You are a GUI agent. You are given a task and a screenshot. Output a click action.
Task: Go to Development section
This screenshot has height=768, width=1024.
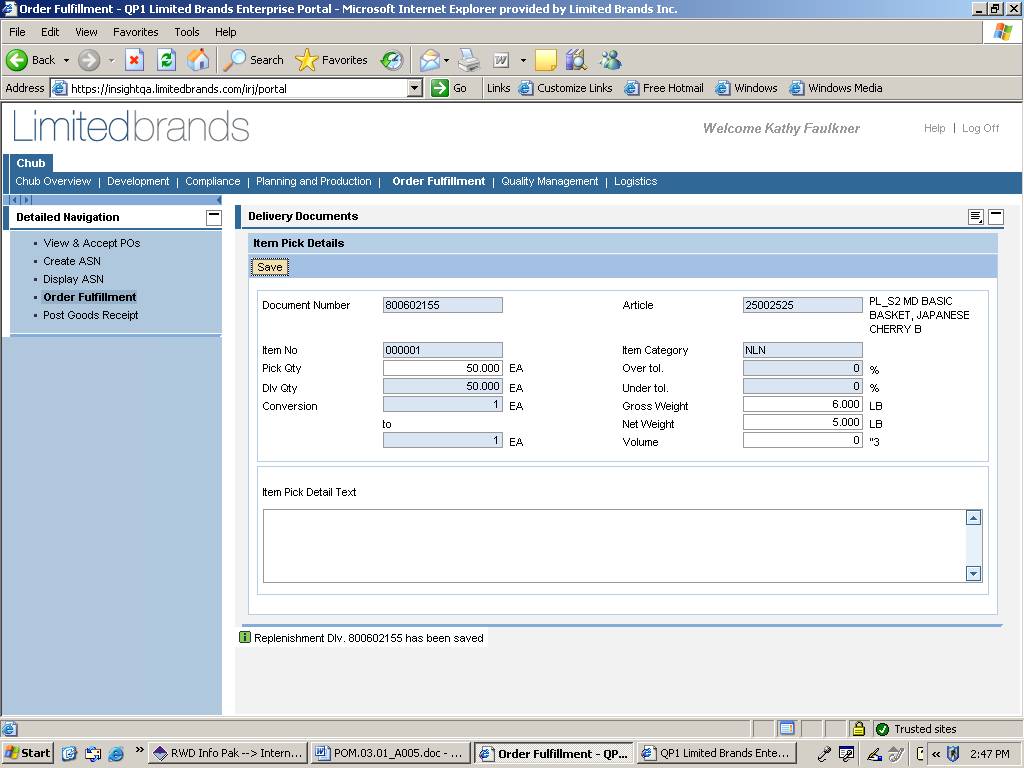(x=138, y=182)
